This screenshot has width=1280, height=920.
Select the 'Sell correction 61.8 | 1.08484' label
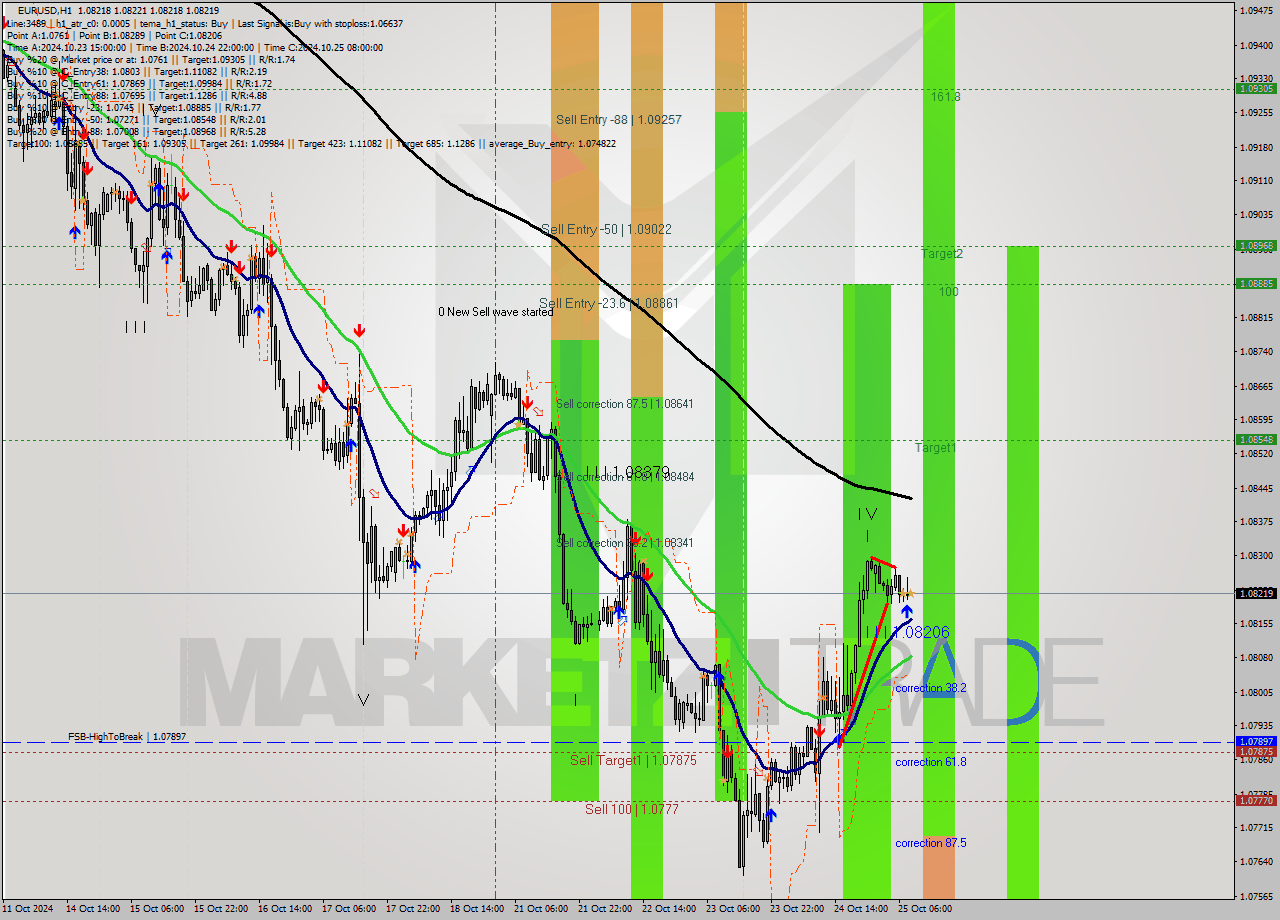(x=626, y=477)
